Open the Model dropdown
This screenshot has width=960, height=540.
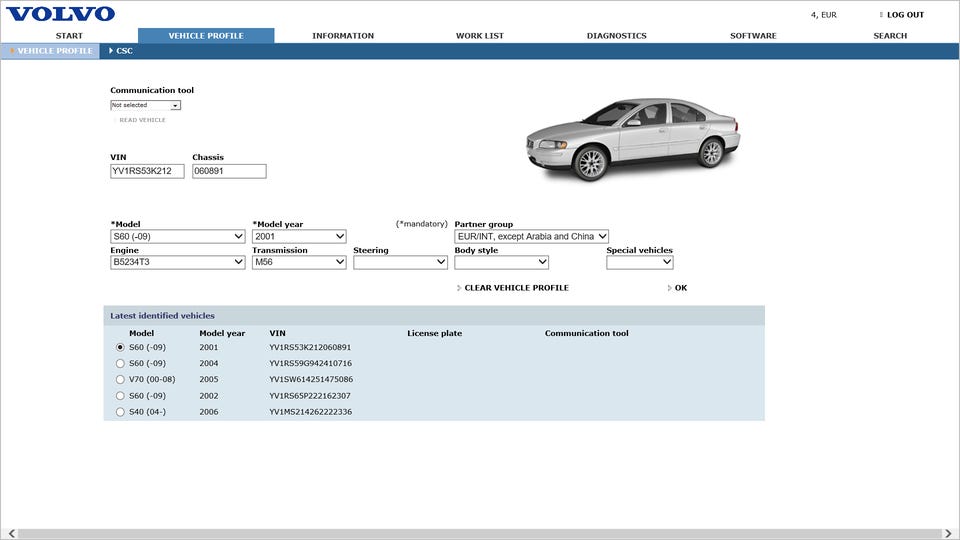[x=177, y=237]
